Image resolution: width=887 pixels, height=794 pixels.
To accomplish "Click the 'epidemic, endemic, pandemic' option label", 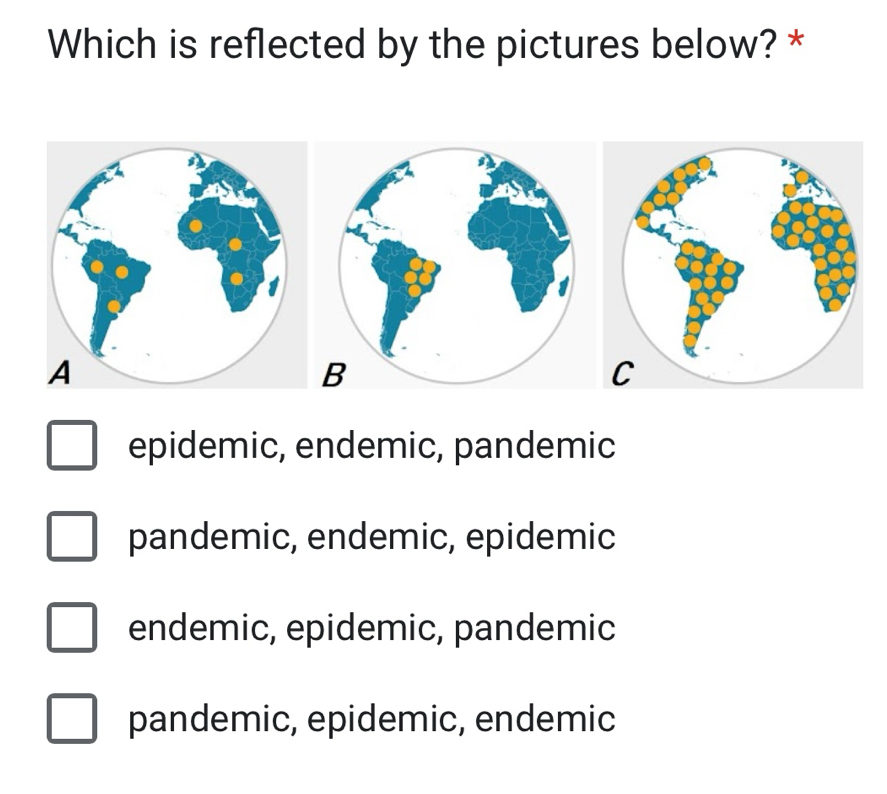I will click(372, 445).
